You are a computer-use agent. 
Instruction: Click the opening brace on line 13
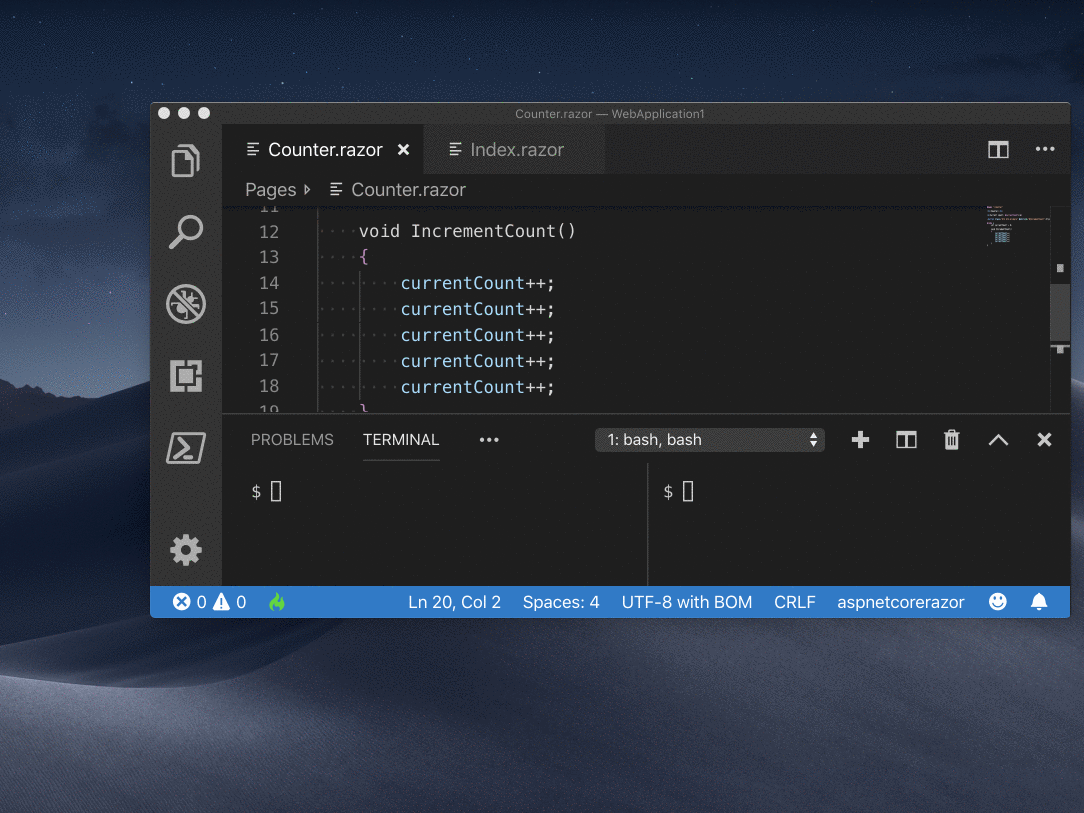coord(364,257)
